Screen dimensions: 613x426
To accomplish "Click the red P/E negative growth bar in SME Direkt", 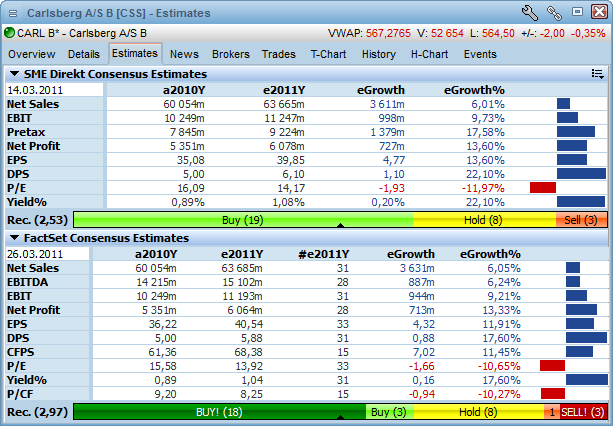I will pyautogui.click(x=543, y=187).
